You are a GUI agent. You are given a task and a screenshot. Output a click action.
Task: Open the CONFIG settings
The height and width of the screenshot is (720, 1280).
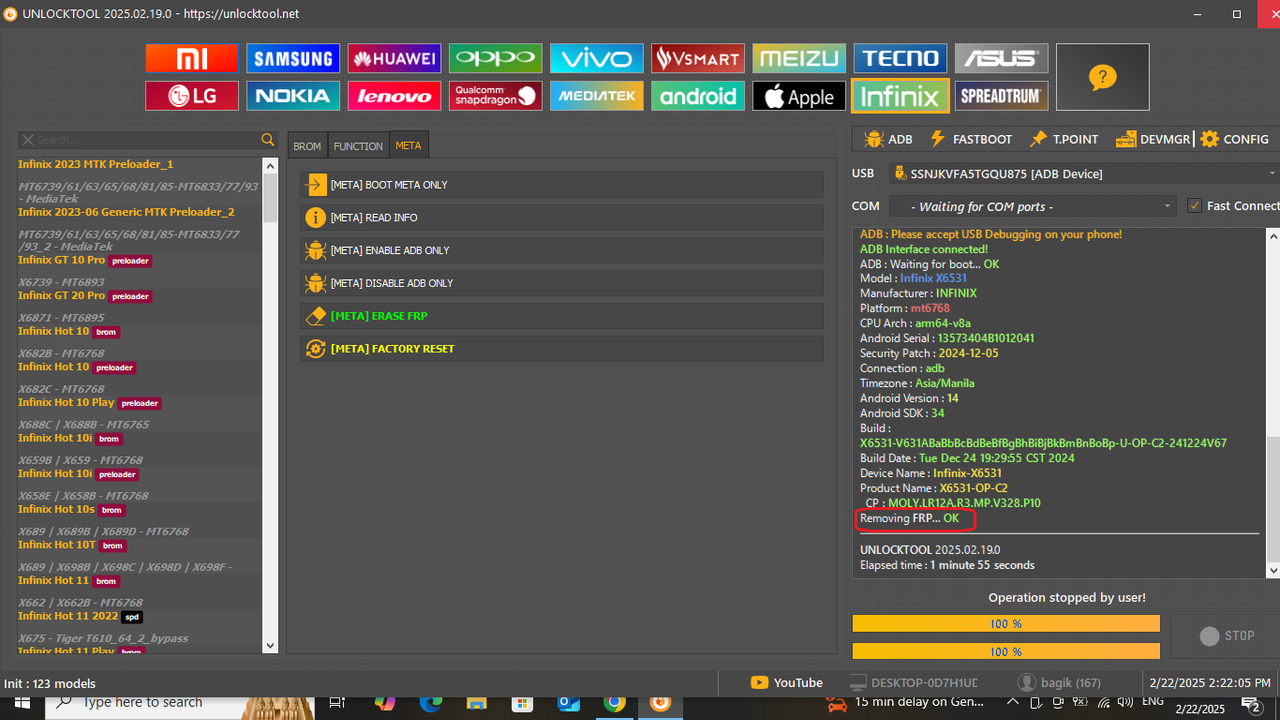pos(1235,139)
